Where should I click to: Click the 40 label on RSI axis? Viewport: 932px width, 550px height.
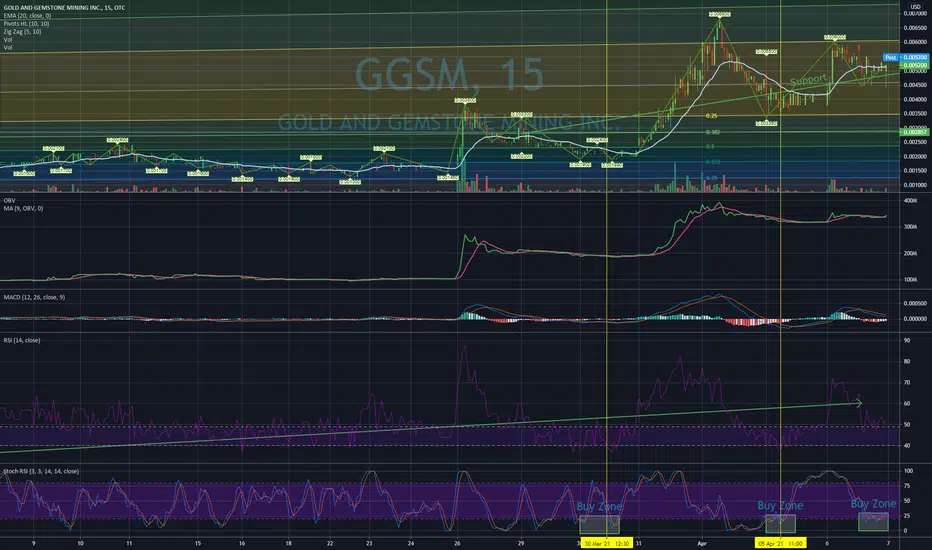pyautogui.click(x=907, y=446)
